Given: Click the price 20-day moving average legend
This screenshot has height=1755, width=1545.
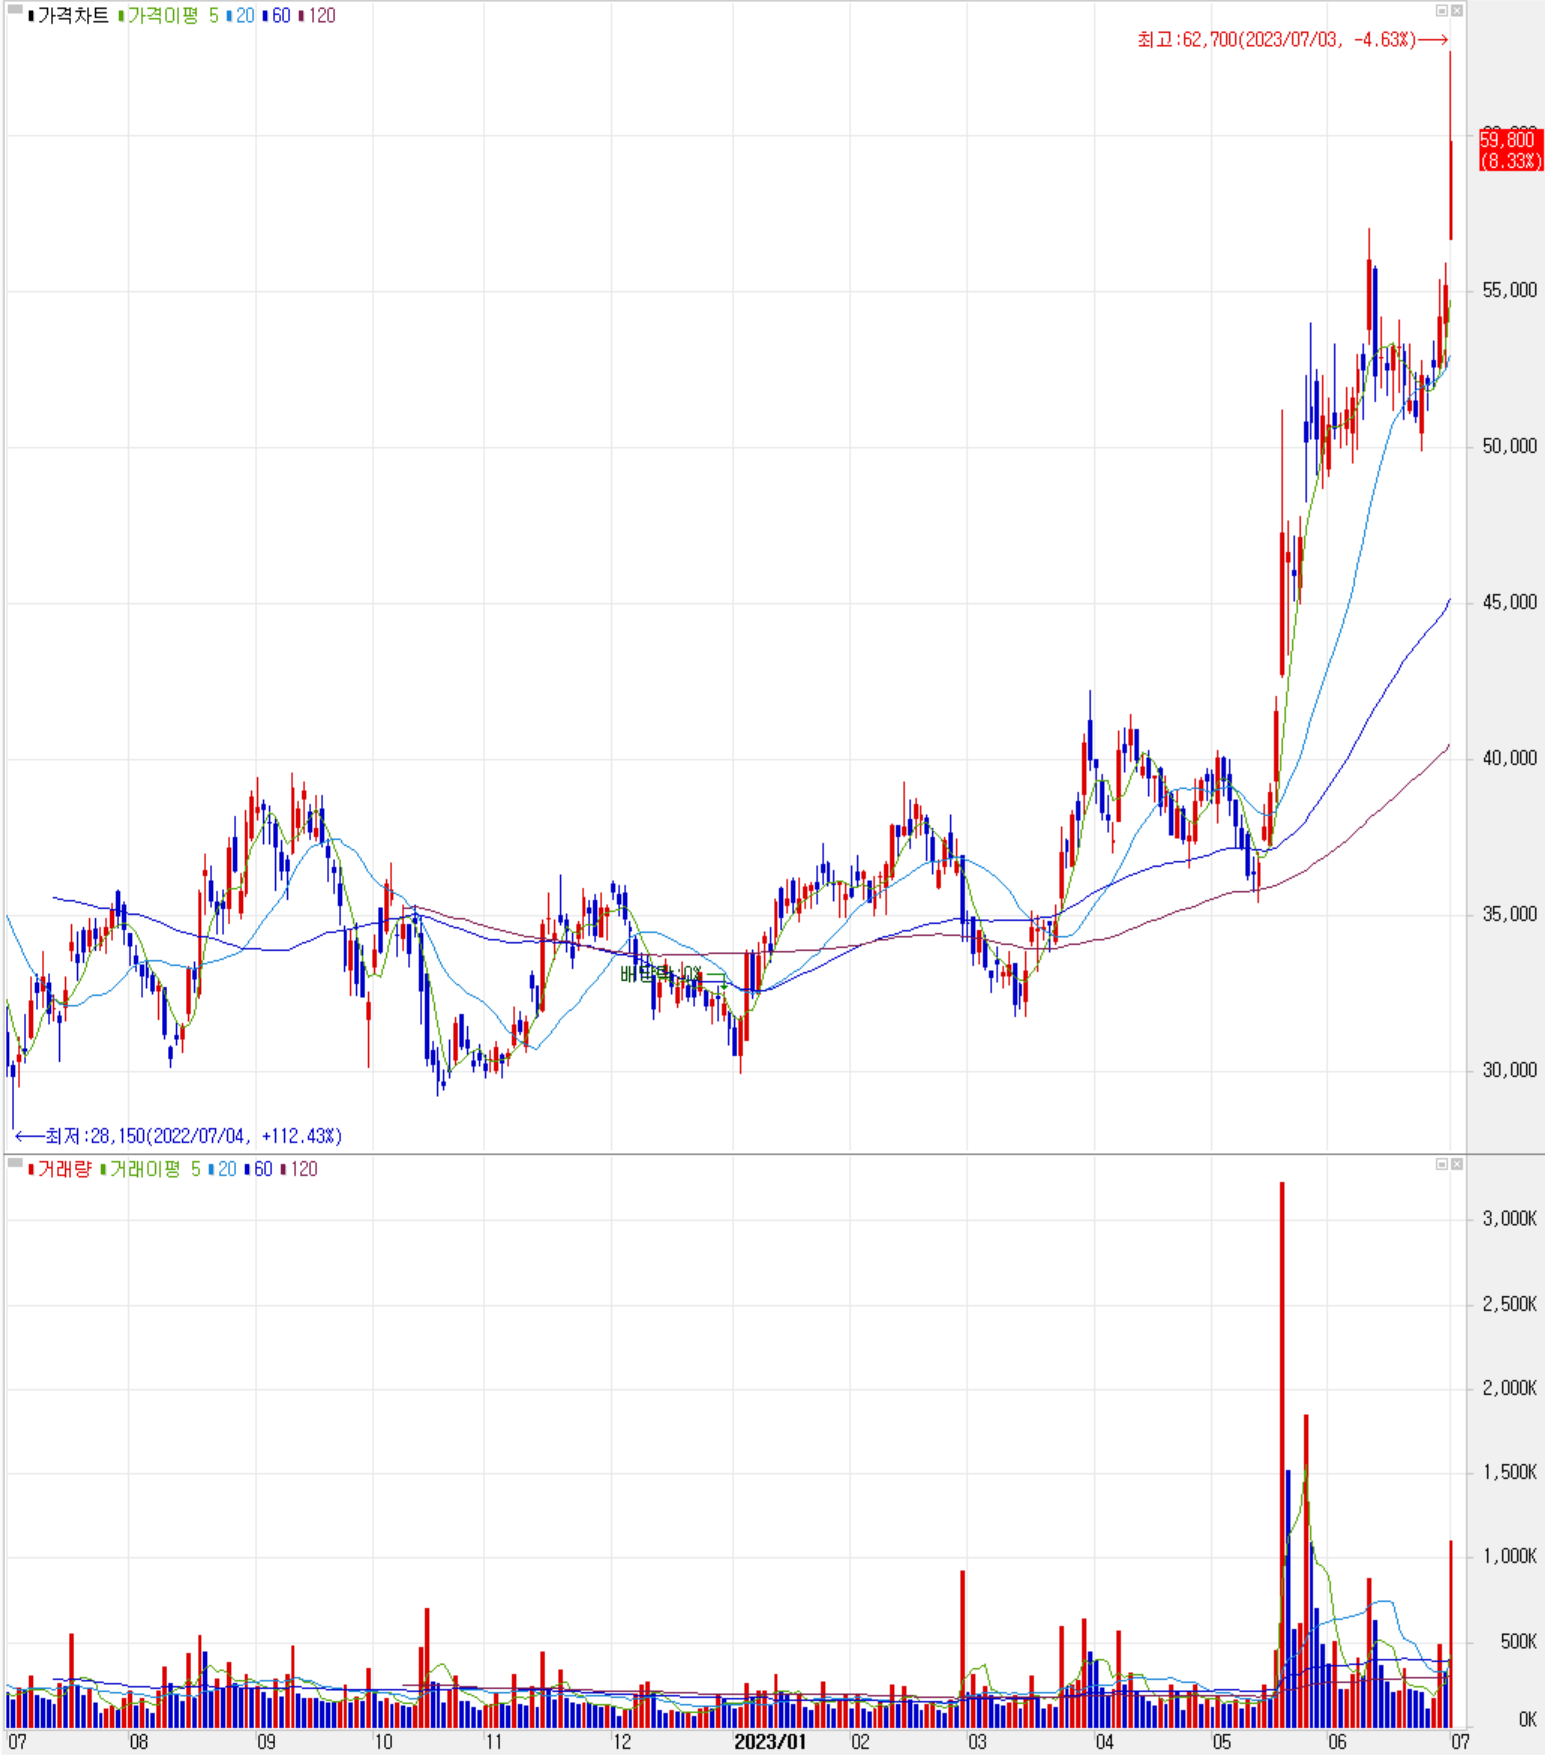Looking at the screenshot, I should coord(241,16).
